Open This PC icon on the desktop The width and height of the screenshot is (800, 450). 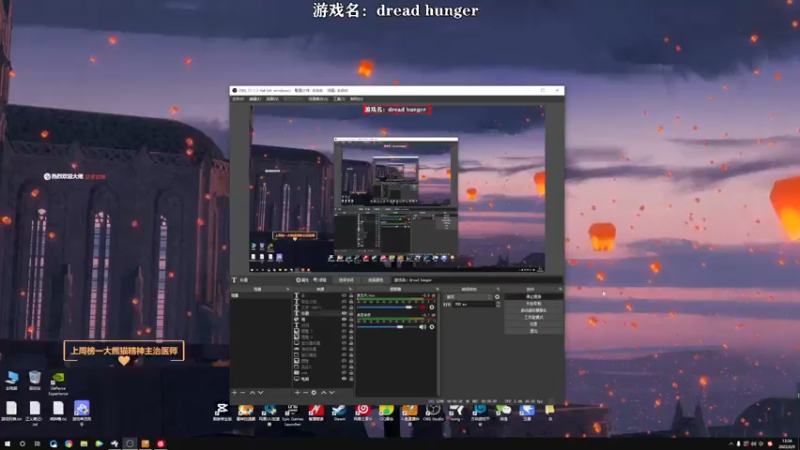[11, 380]
